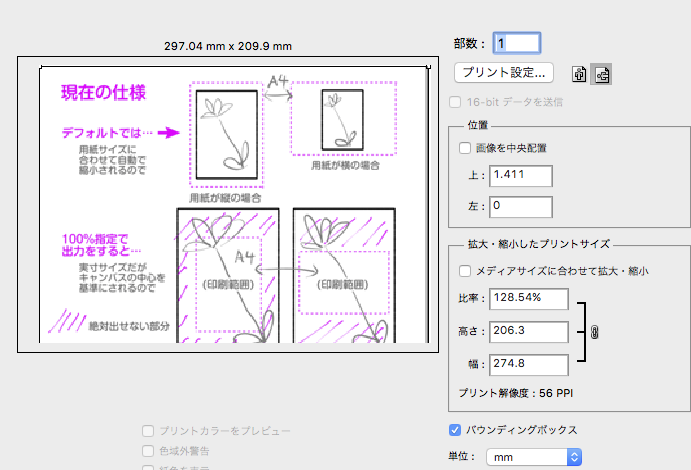Click the 部数 copies field
Image resolution: width=691 pixels, height=470 pixels.
click(517, 43)
